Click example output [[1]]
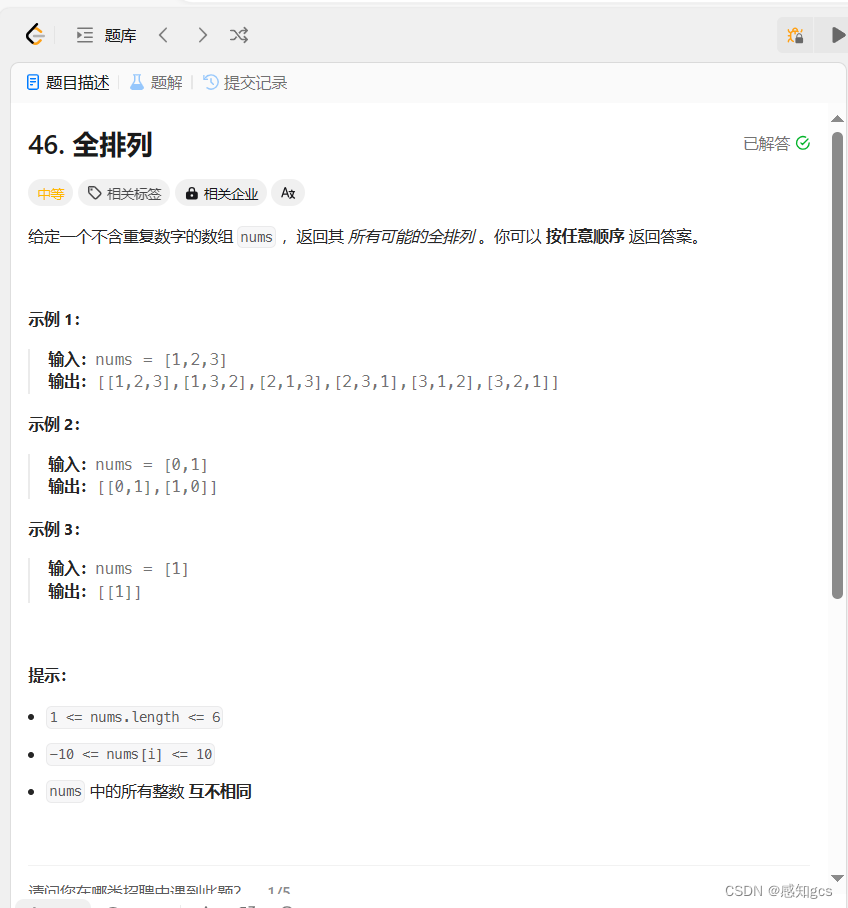The image size is (848, 908). (119, 592)
